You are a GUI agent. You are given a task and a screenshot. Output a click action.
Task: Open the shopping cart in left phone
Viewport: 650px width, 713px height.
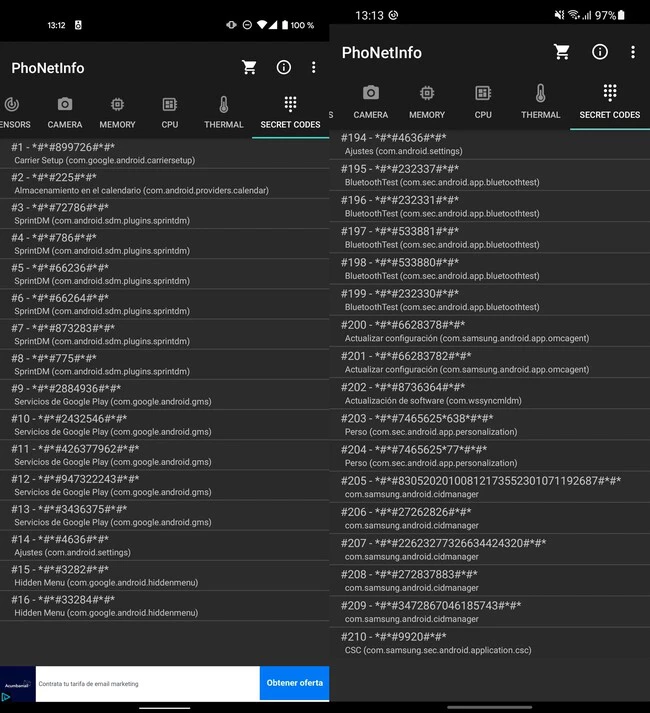coord(249,67)
